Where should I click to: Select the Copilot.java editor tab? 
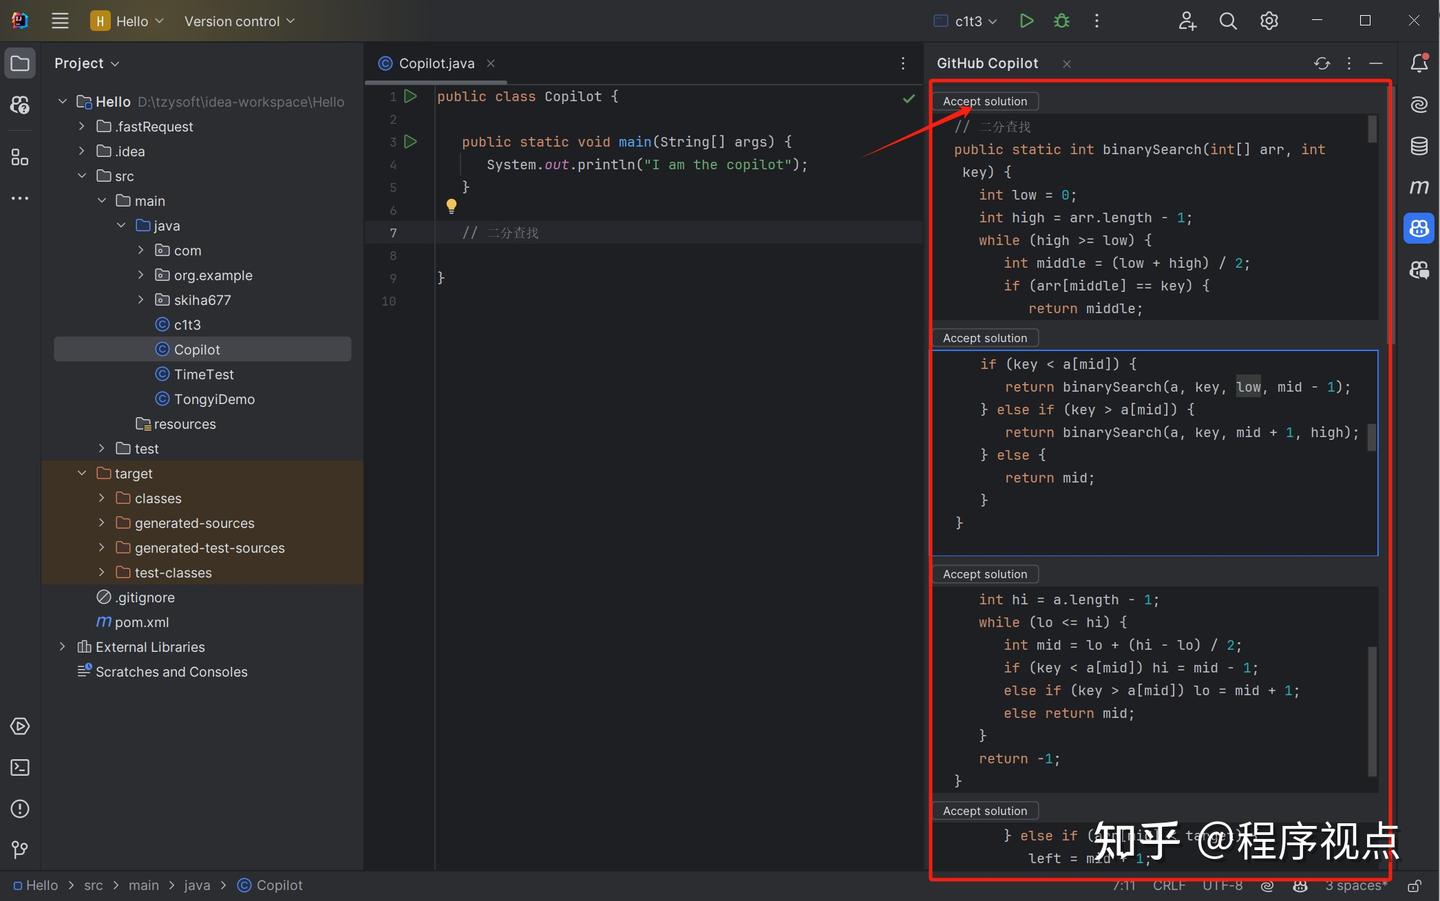pos(434,63)
